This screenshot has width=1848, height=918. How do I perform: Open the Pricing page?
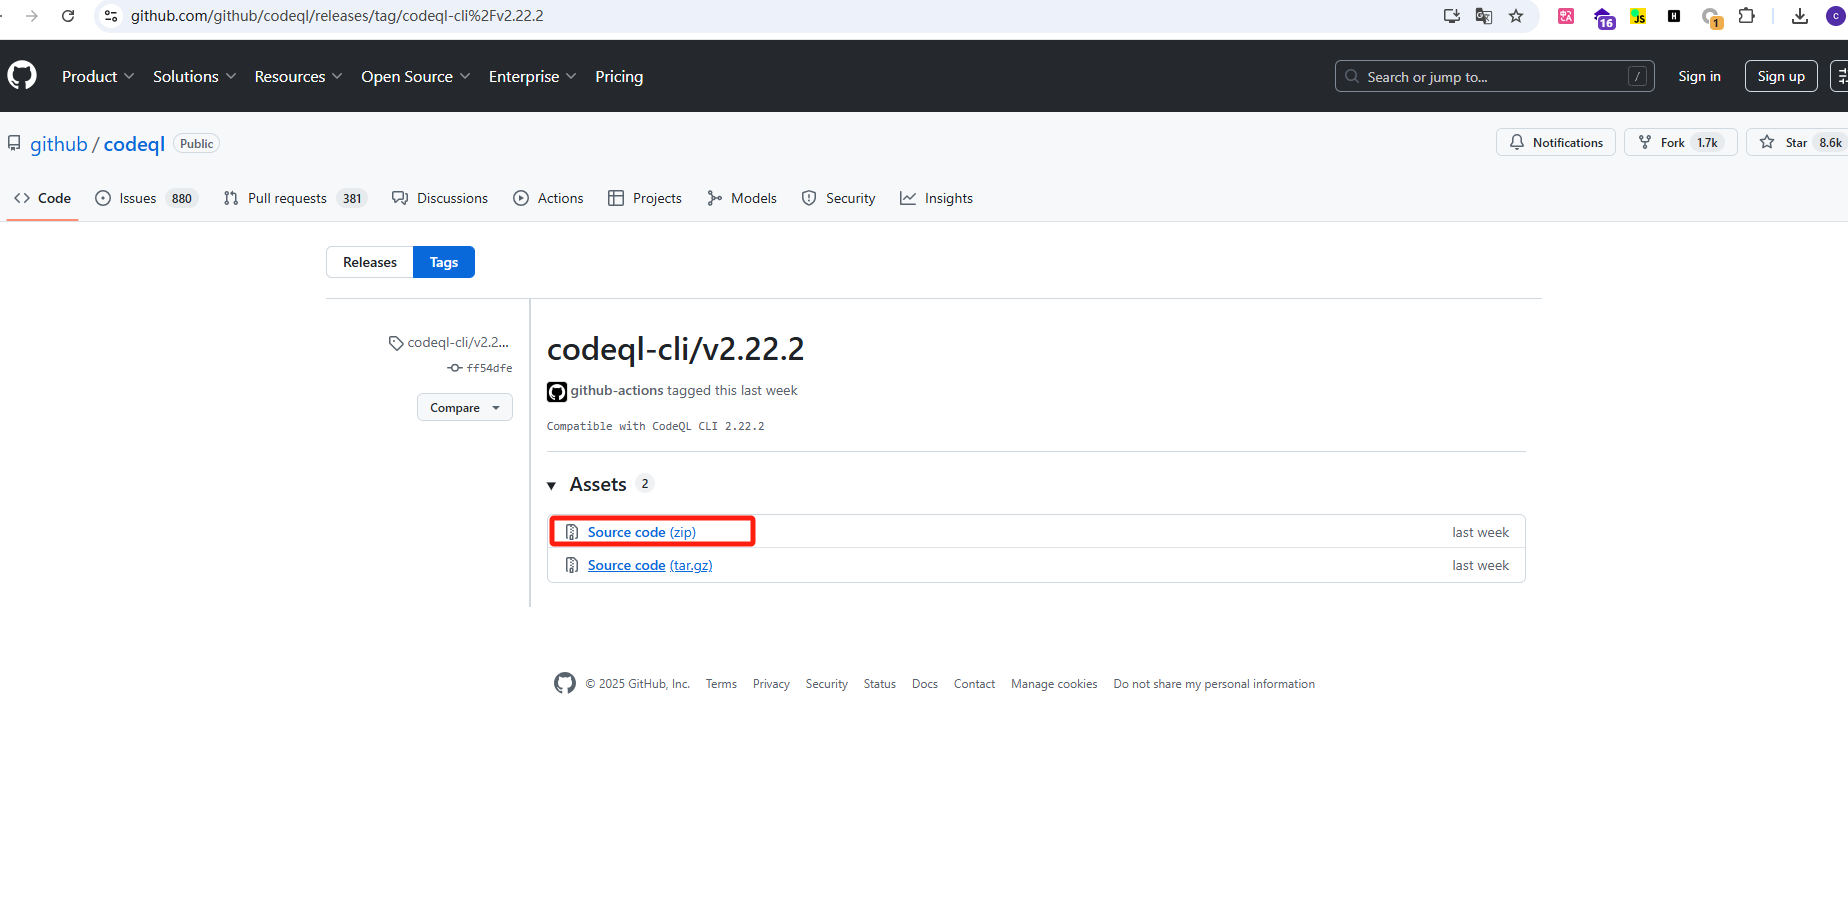619,76
